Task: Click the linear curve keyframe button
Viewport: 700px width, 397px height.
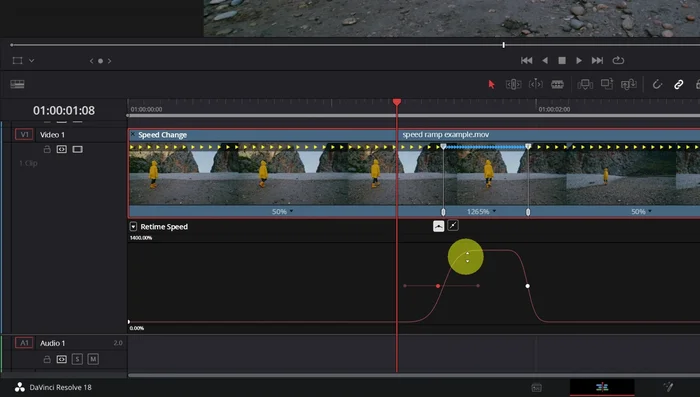Action: coord(453,226)
